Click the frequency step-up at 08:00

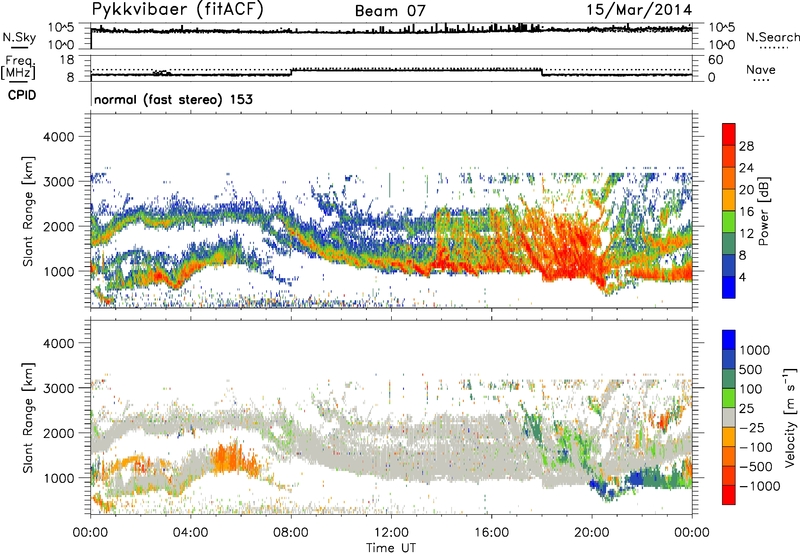(x=291, y=72)
